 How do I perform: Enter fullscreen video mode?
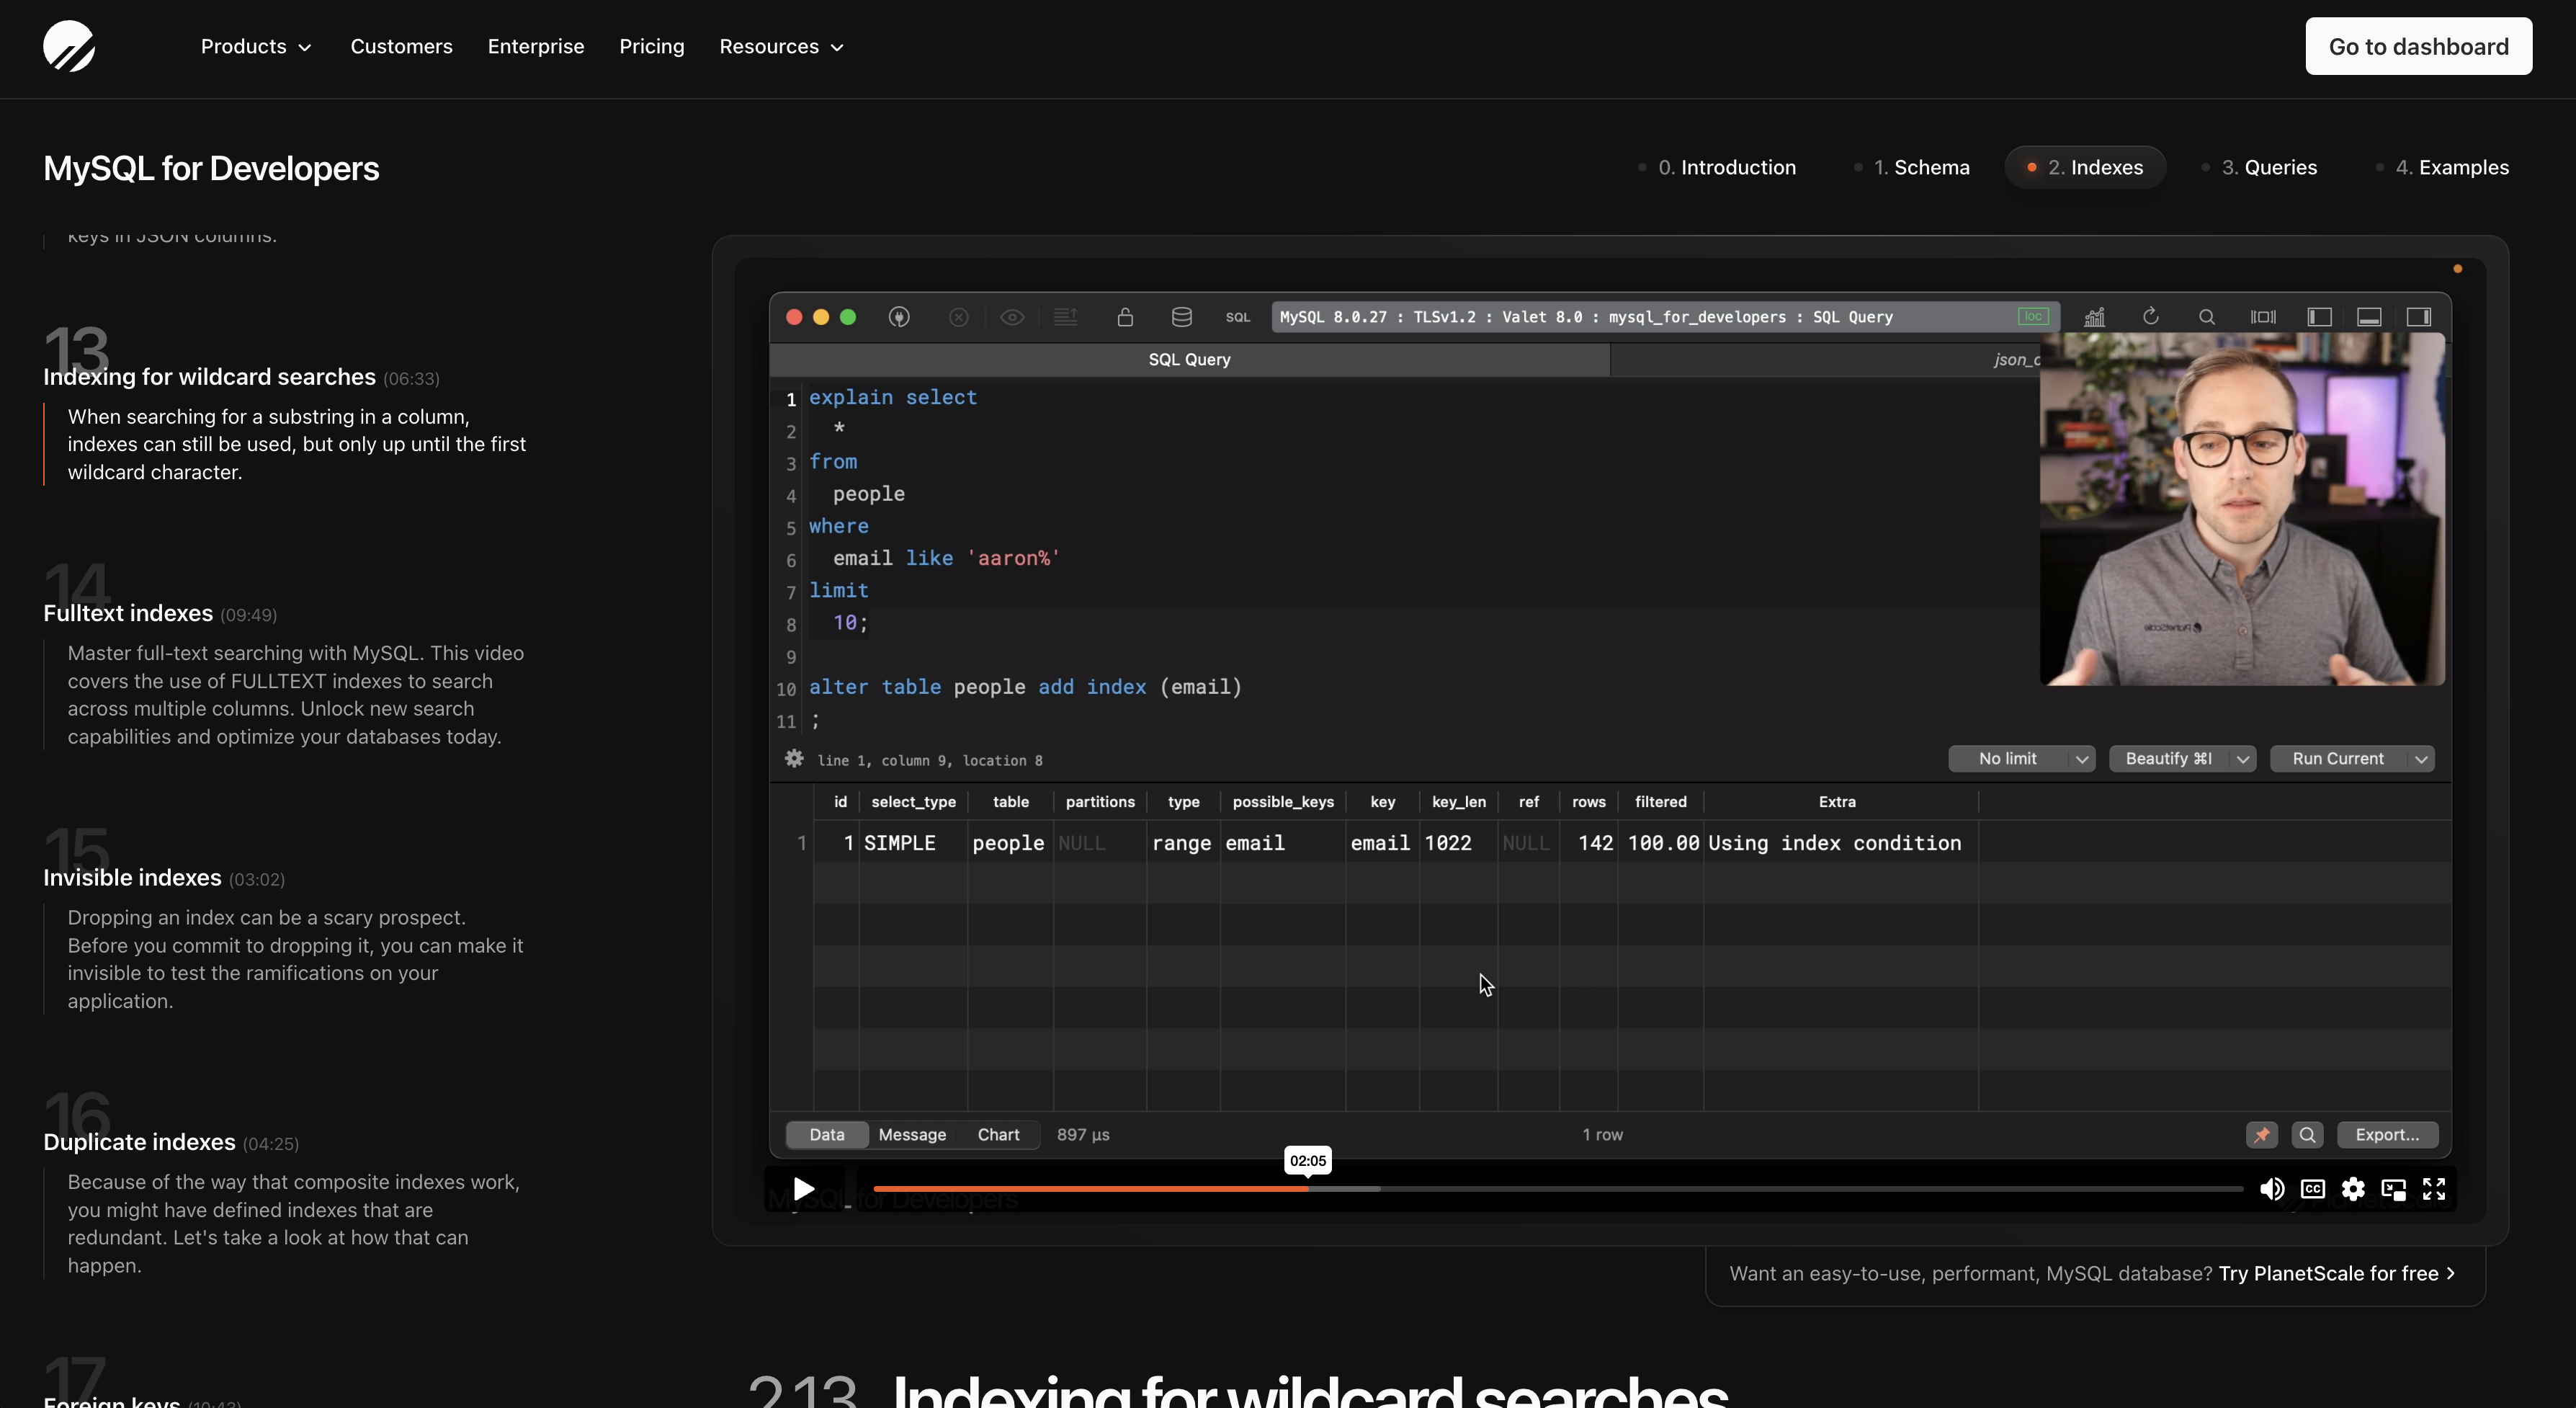(2434, 1189)
